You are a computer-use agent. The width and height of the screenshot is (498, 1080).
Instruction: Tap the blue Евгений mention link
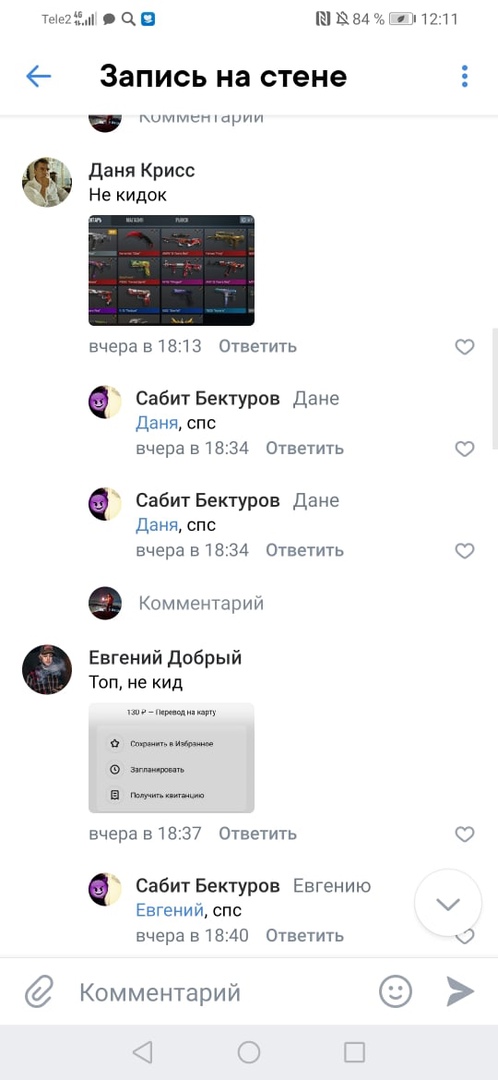tap(169, 910)
